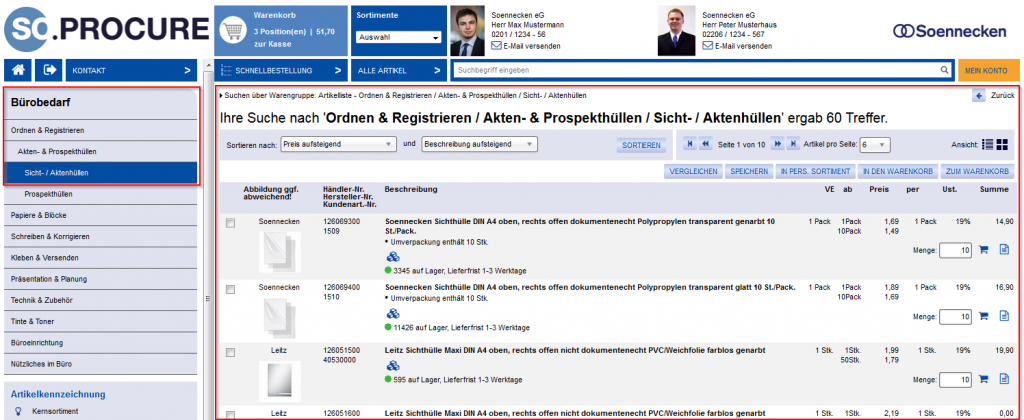Open Kleben & Versenden category
Viewport: 1024px width, 420px height.
tap(101, 257)
